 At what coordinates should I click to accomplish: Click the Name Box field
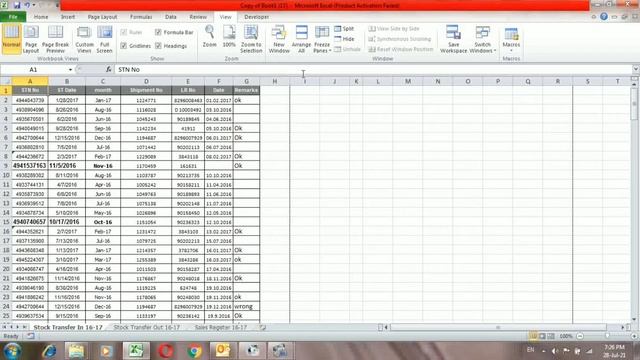tap(33, 70)
